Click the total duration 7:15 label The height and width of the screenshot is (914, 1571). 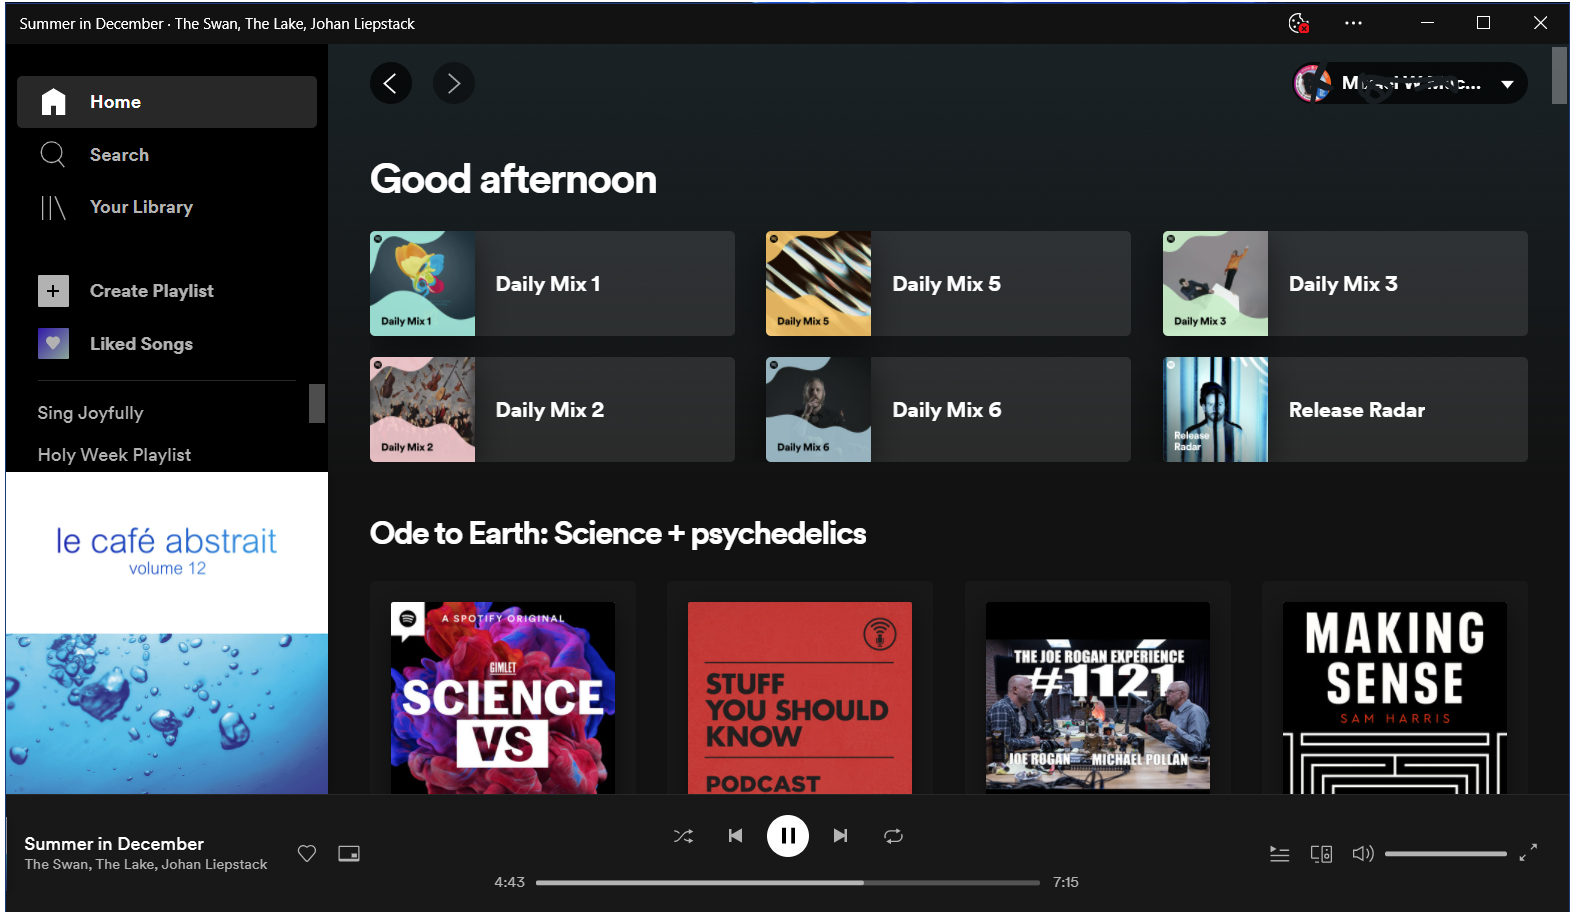click(x=1066, y=883)
